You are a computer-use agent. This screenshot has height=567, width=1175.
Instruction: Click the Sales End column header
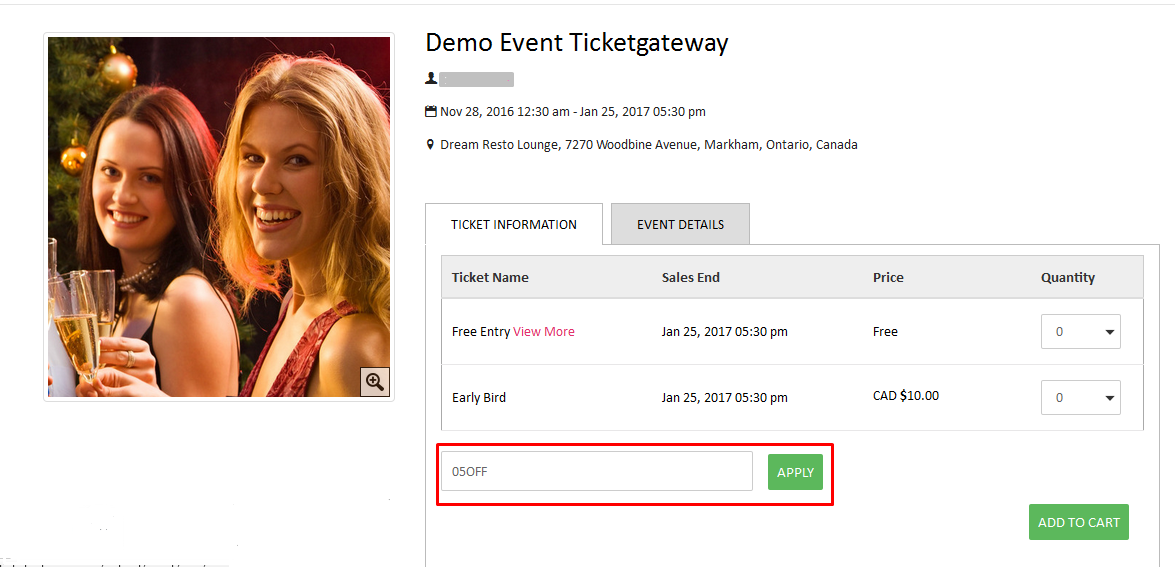click(x=690, y=278)
